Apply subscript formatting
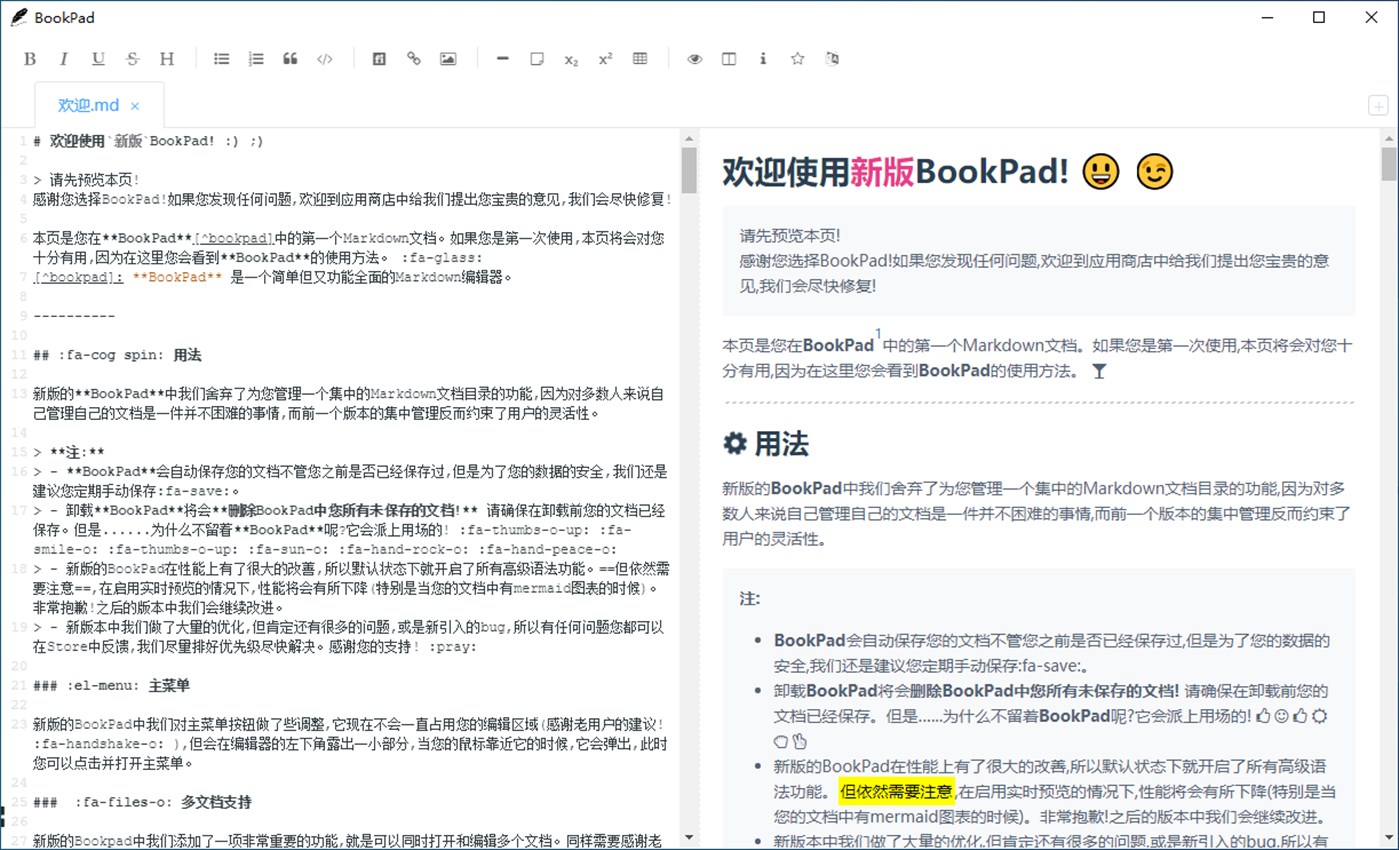Viewport: 1399px width, 850px height. coord(571,59)
